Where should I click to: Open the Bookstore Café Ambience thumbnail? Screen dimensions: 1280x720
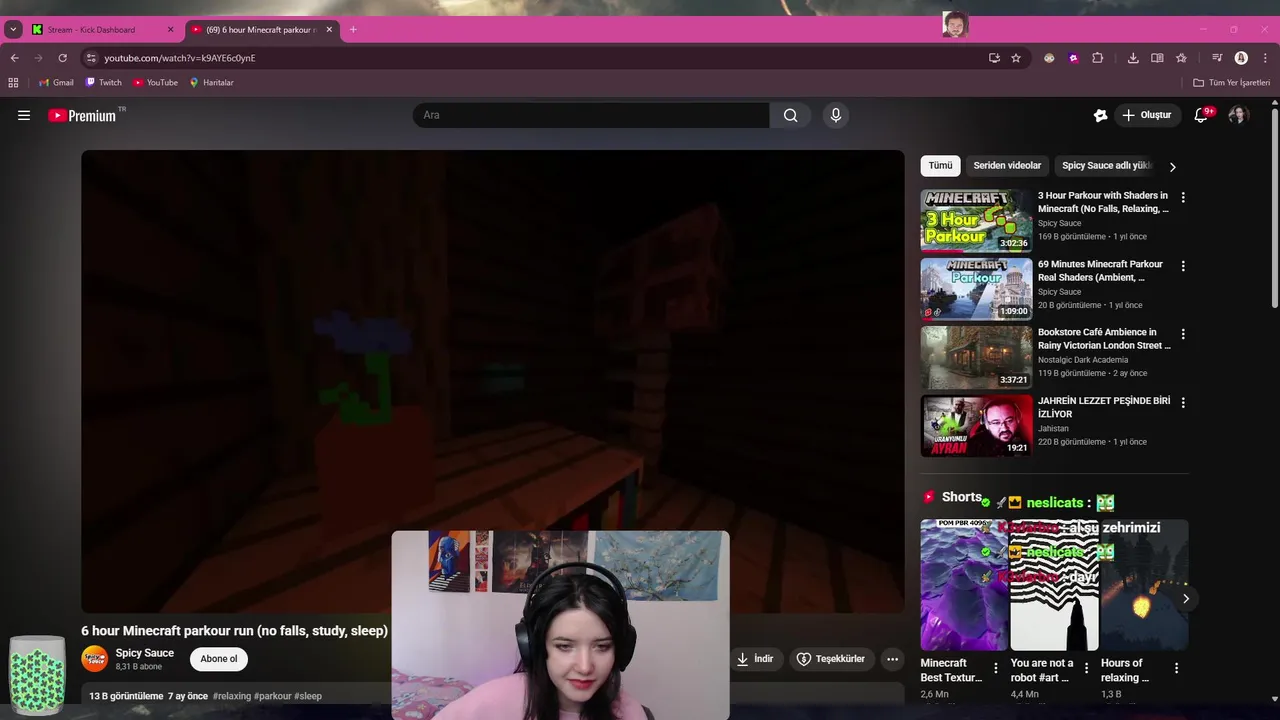tap(976, 357)
